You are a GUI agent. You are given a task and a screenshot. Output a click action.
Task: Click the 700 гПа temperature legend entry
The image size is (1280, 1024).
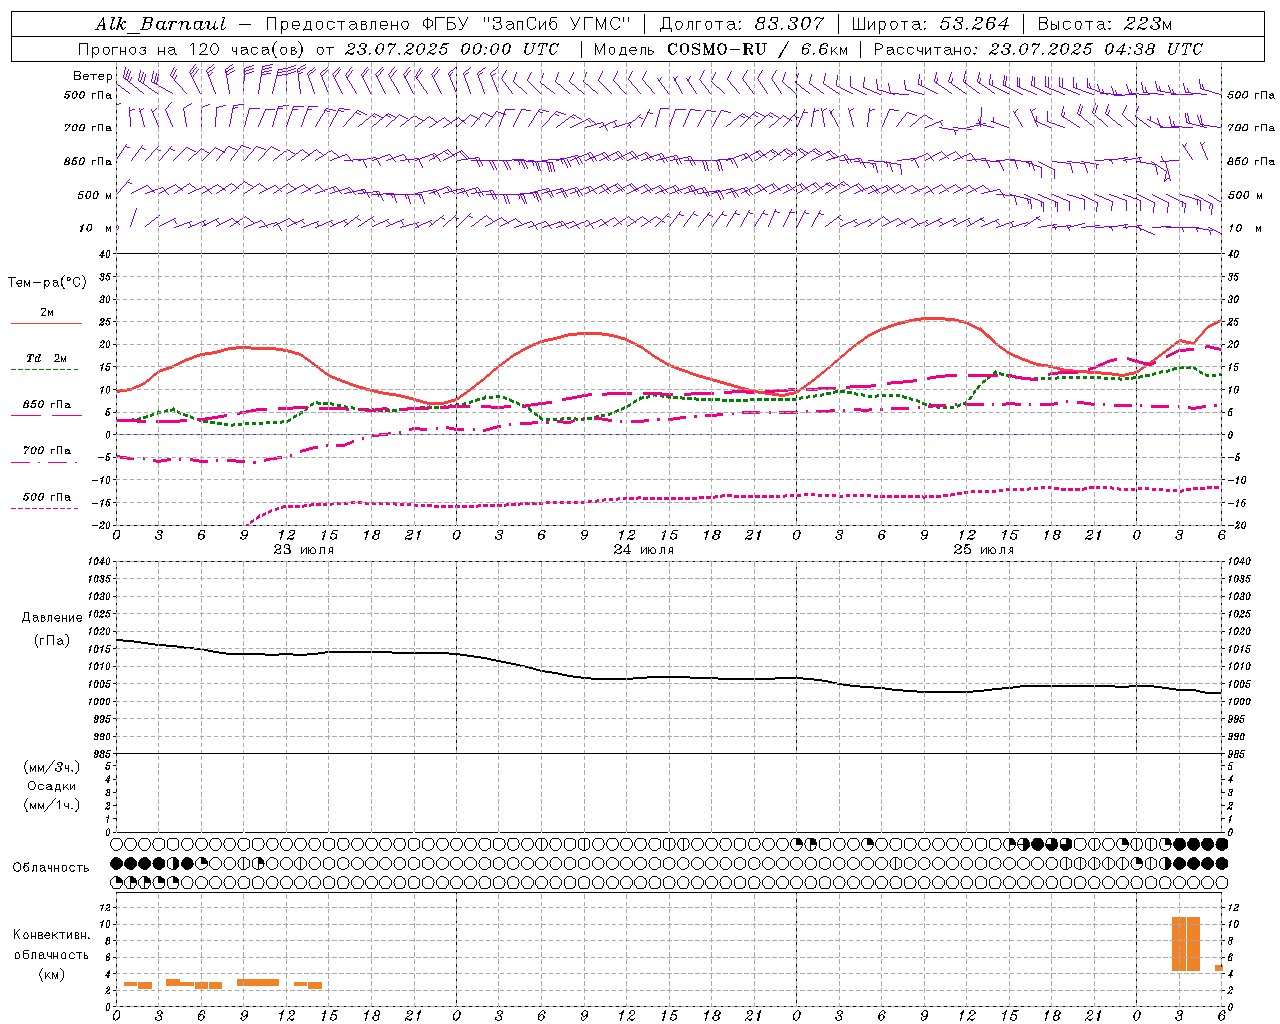coord(47,450)
